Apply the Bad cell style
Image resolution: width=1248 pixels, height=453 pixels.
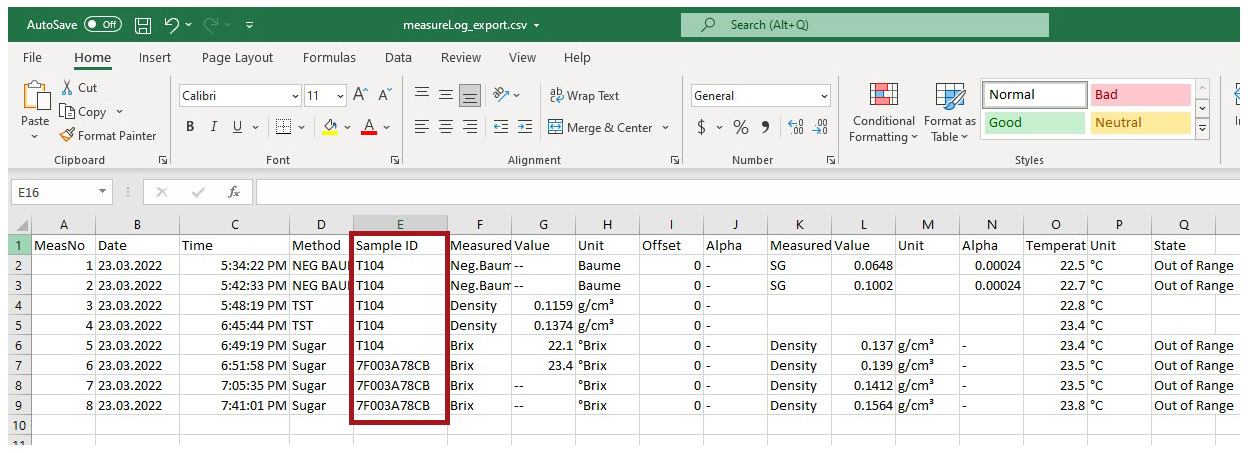(x=1140, y=95)
